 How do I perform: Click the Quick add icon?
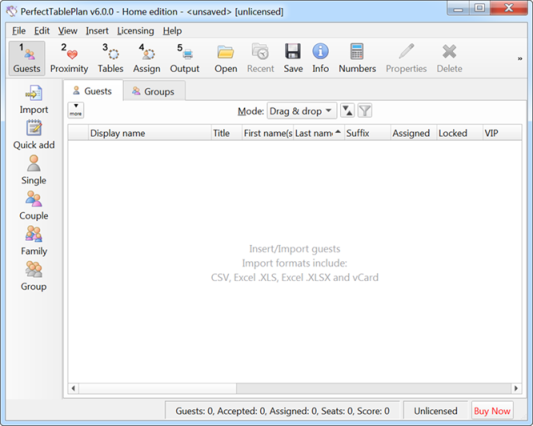[34, 135]
